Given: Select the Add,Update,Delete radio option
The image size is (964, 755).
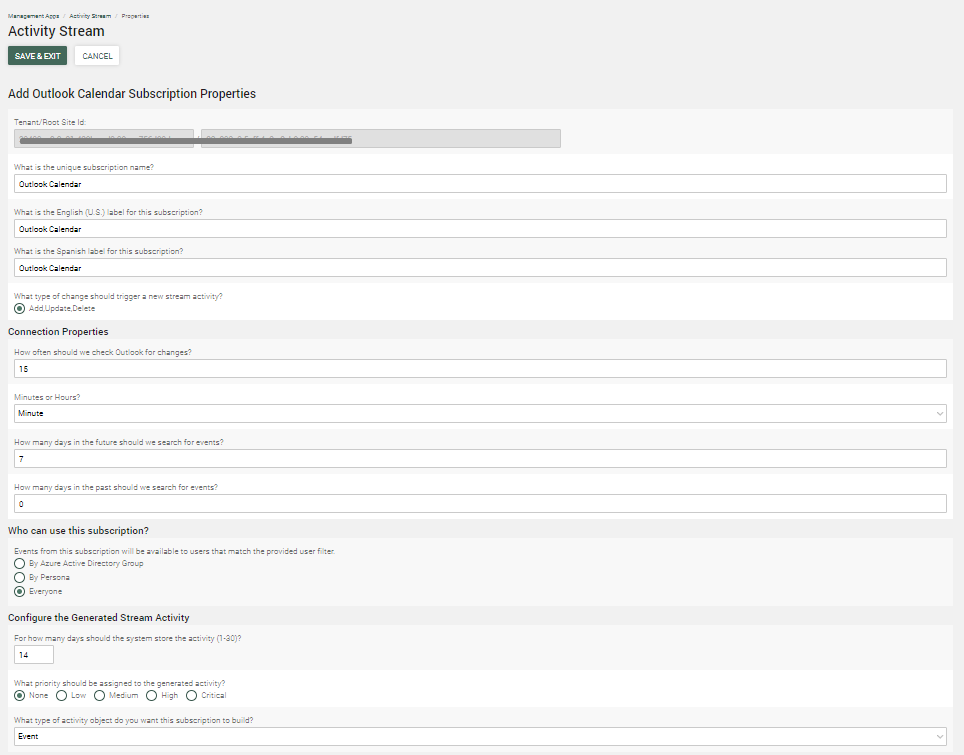Looking at the screenshot, I should 20,308.
